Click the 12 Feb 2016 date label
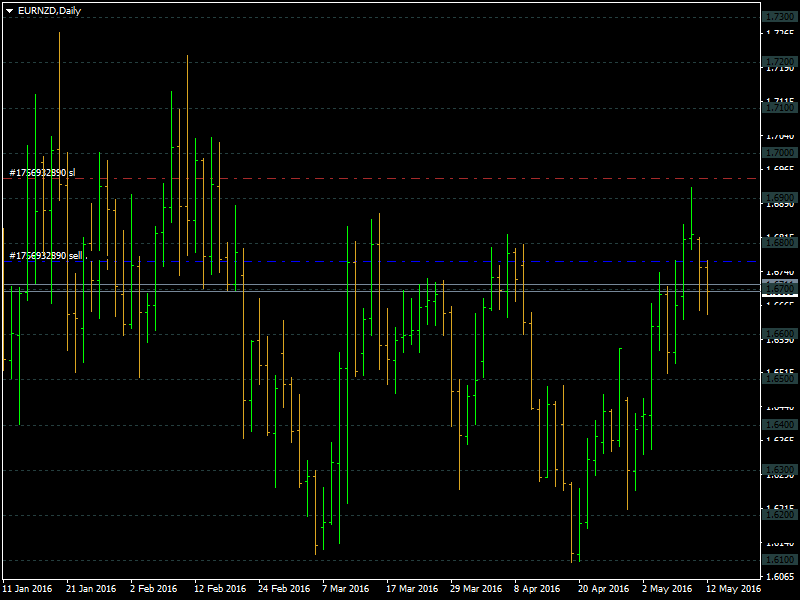800x600 pixels. 220,589
